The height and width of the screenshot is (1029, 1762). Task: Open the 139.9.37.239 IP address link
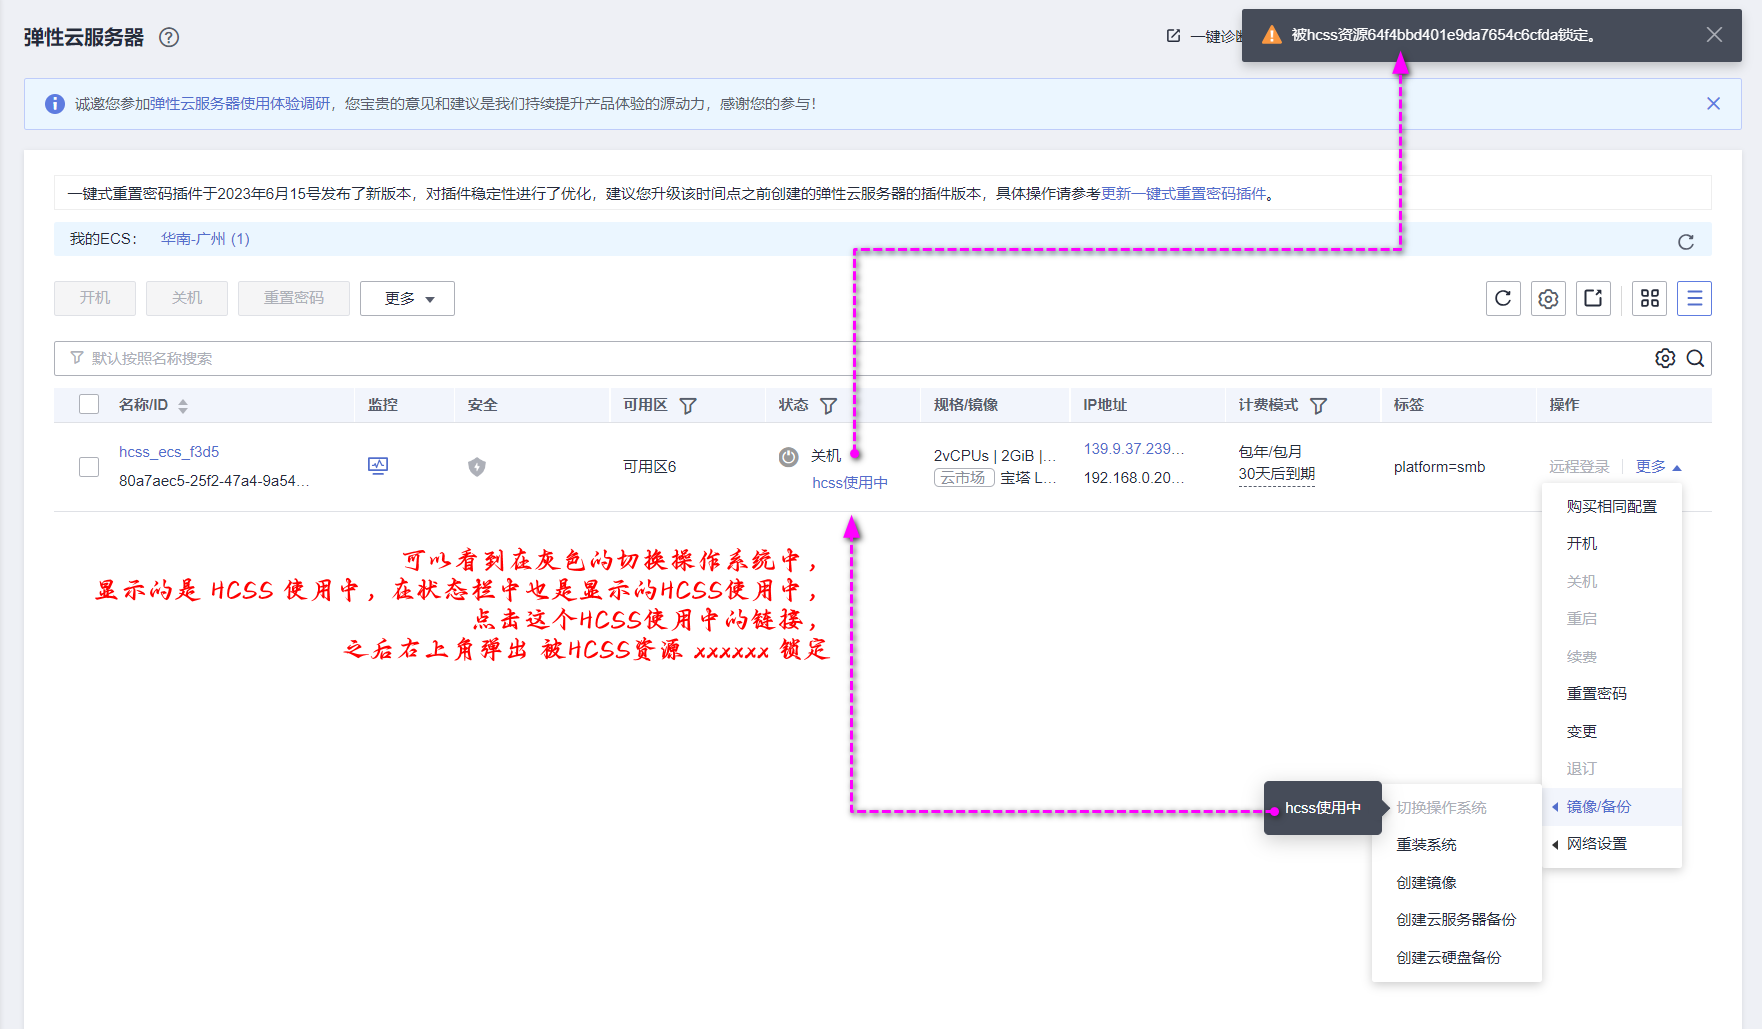tap(1134, 449)
